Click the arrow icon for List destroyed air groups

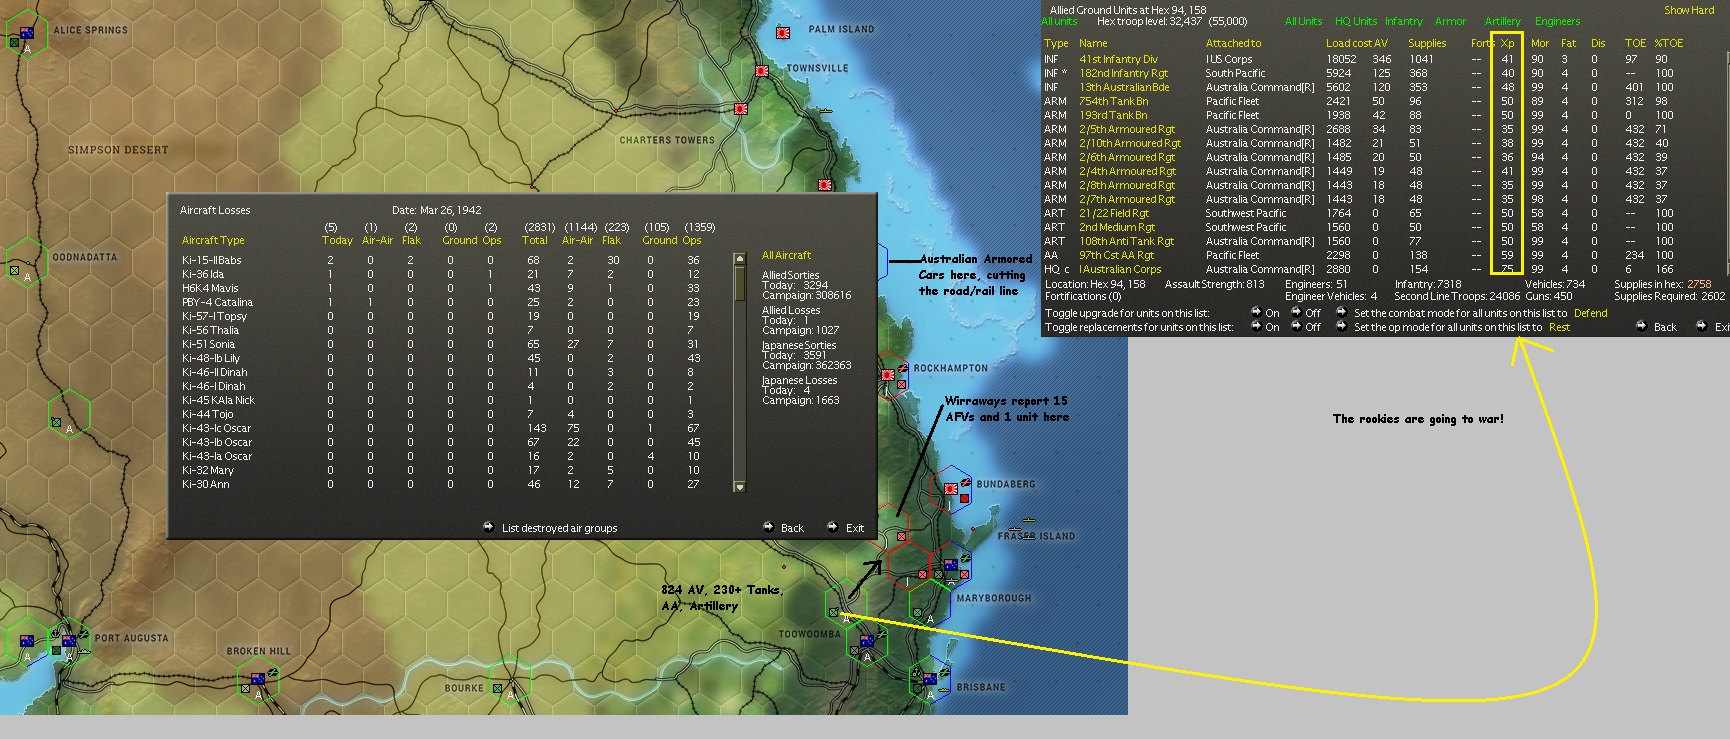pos(488,527)
